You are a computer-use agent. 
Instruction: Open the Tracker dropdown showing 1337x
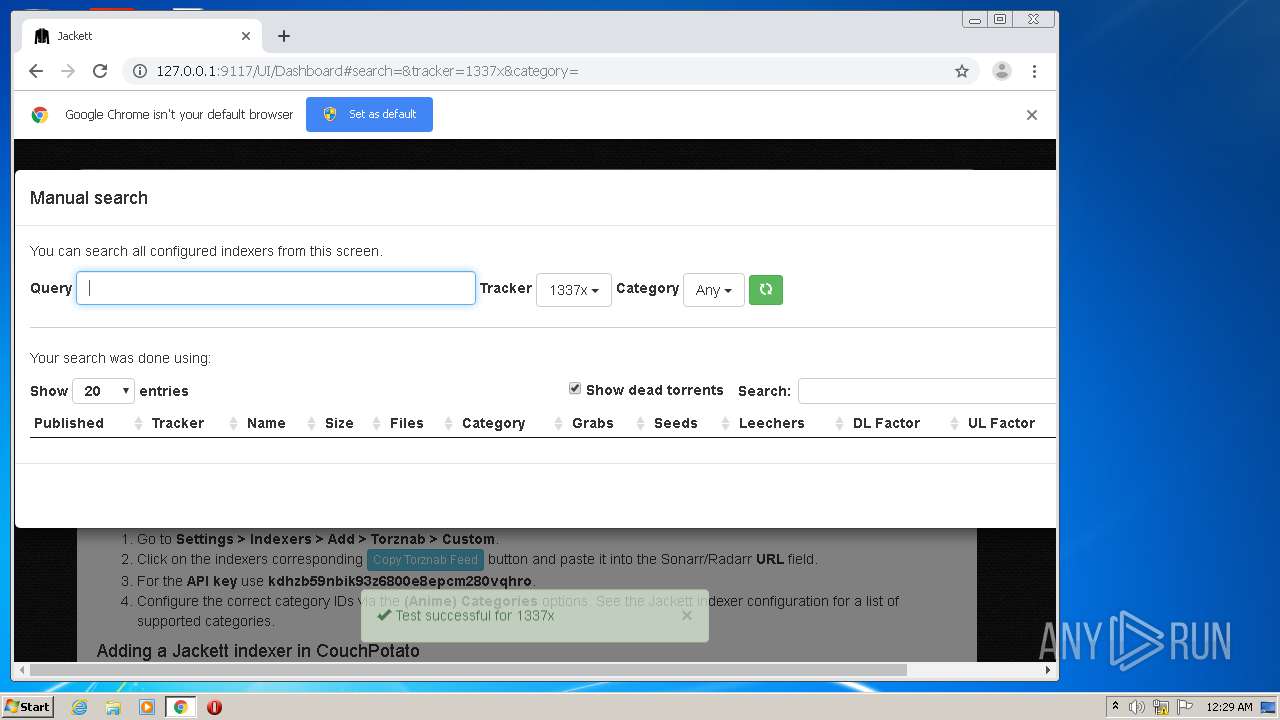coord(574,290)
